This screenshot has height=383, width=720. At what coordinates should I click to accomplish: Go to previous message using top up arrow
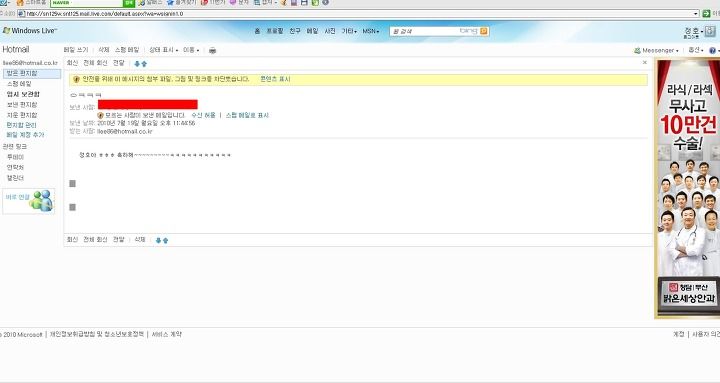[144, 64]
